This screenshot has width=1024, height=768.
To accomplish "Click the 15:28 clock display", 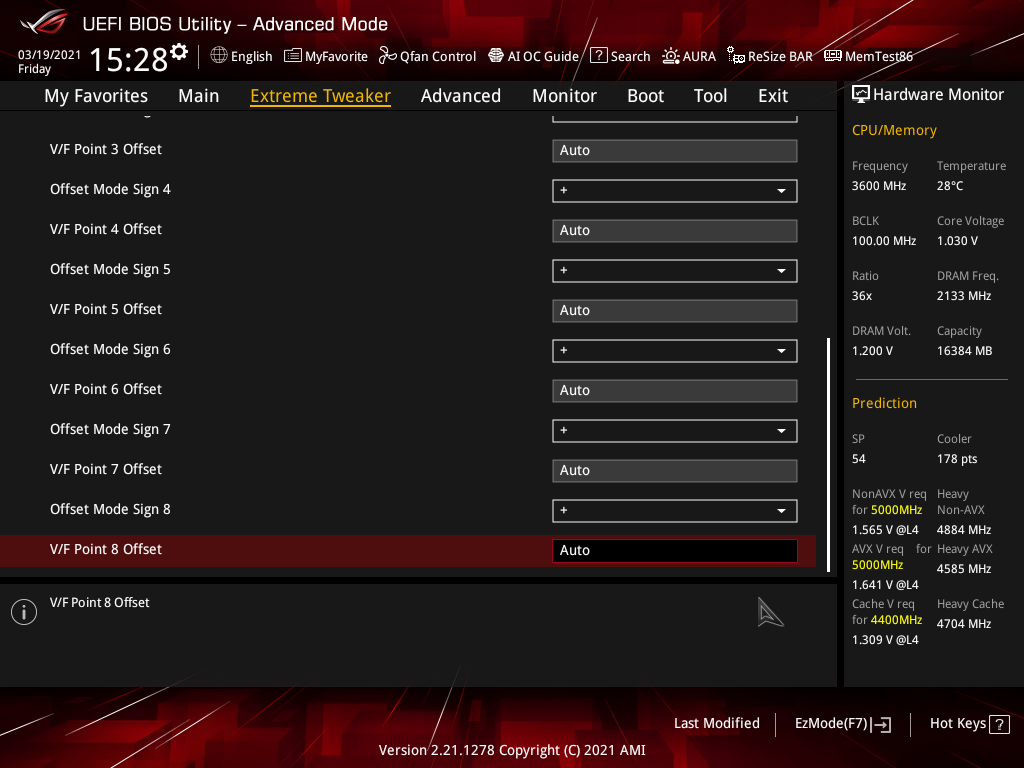I will (x=128, y=59).
